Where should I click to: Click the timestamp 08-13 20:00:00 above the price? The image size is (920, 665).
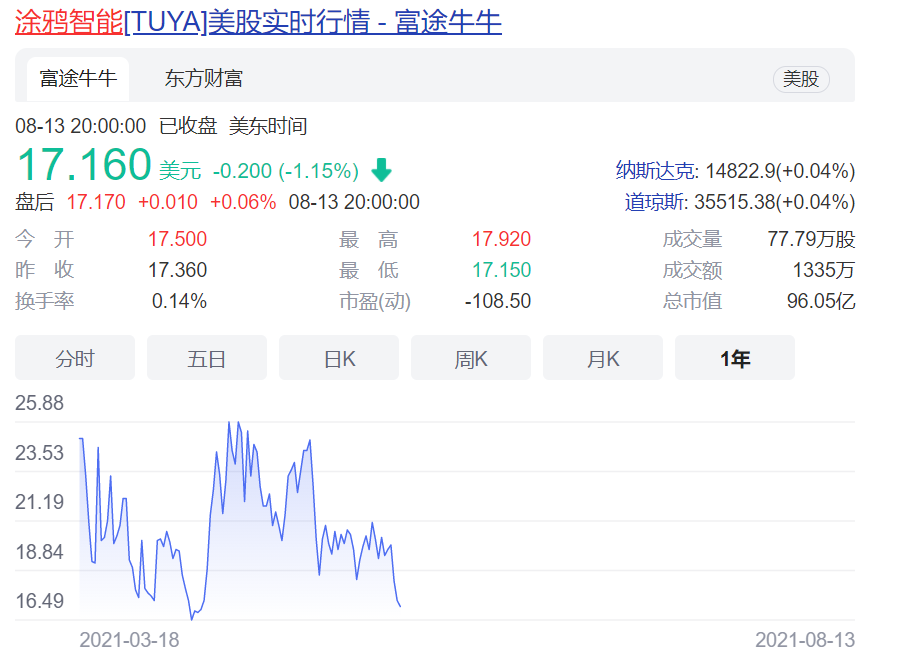click(80, 126)
